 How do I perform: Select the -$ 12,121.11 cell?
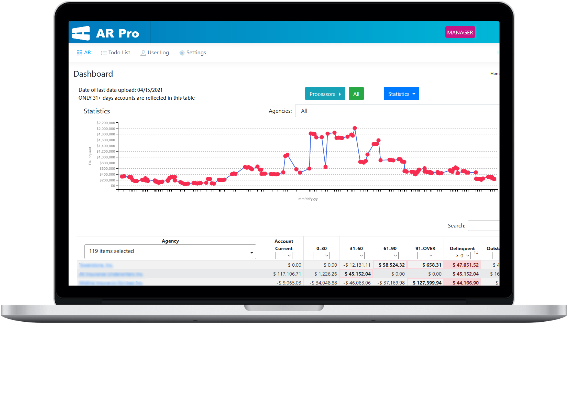357,265
